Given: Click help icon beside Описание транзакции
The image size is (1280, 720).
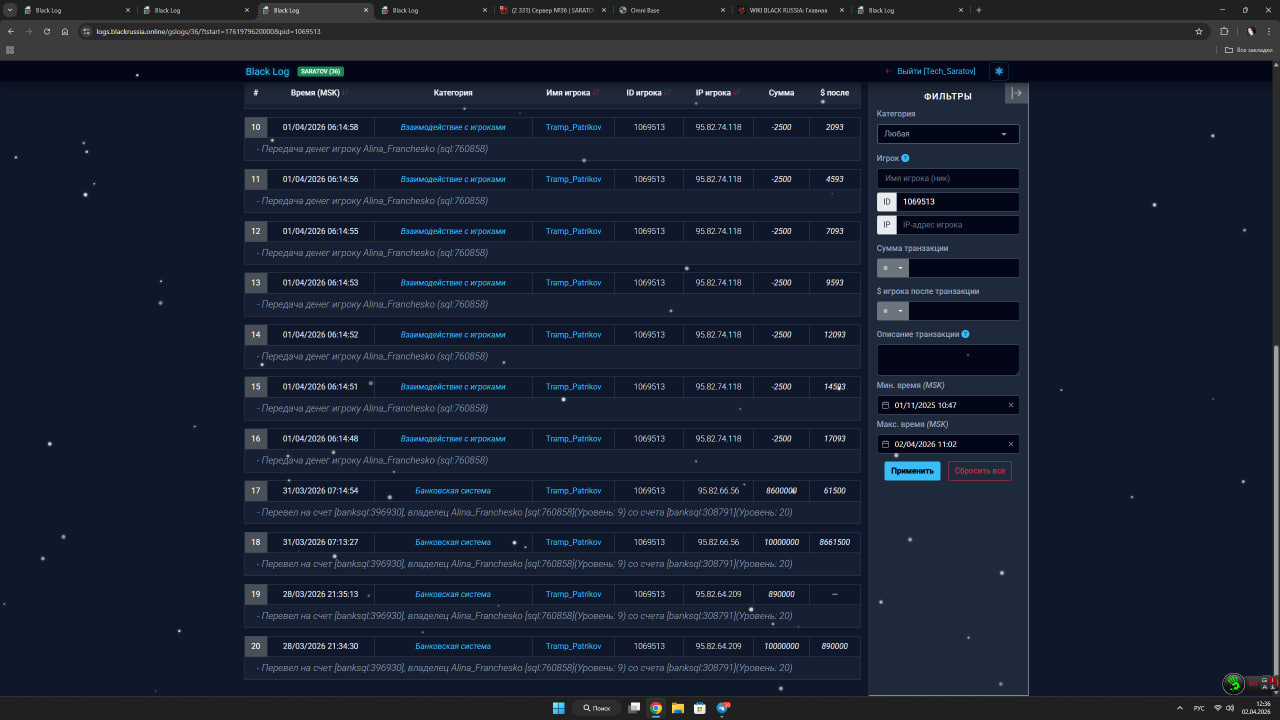Looking at the screenshot, I should 965,334.
